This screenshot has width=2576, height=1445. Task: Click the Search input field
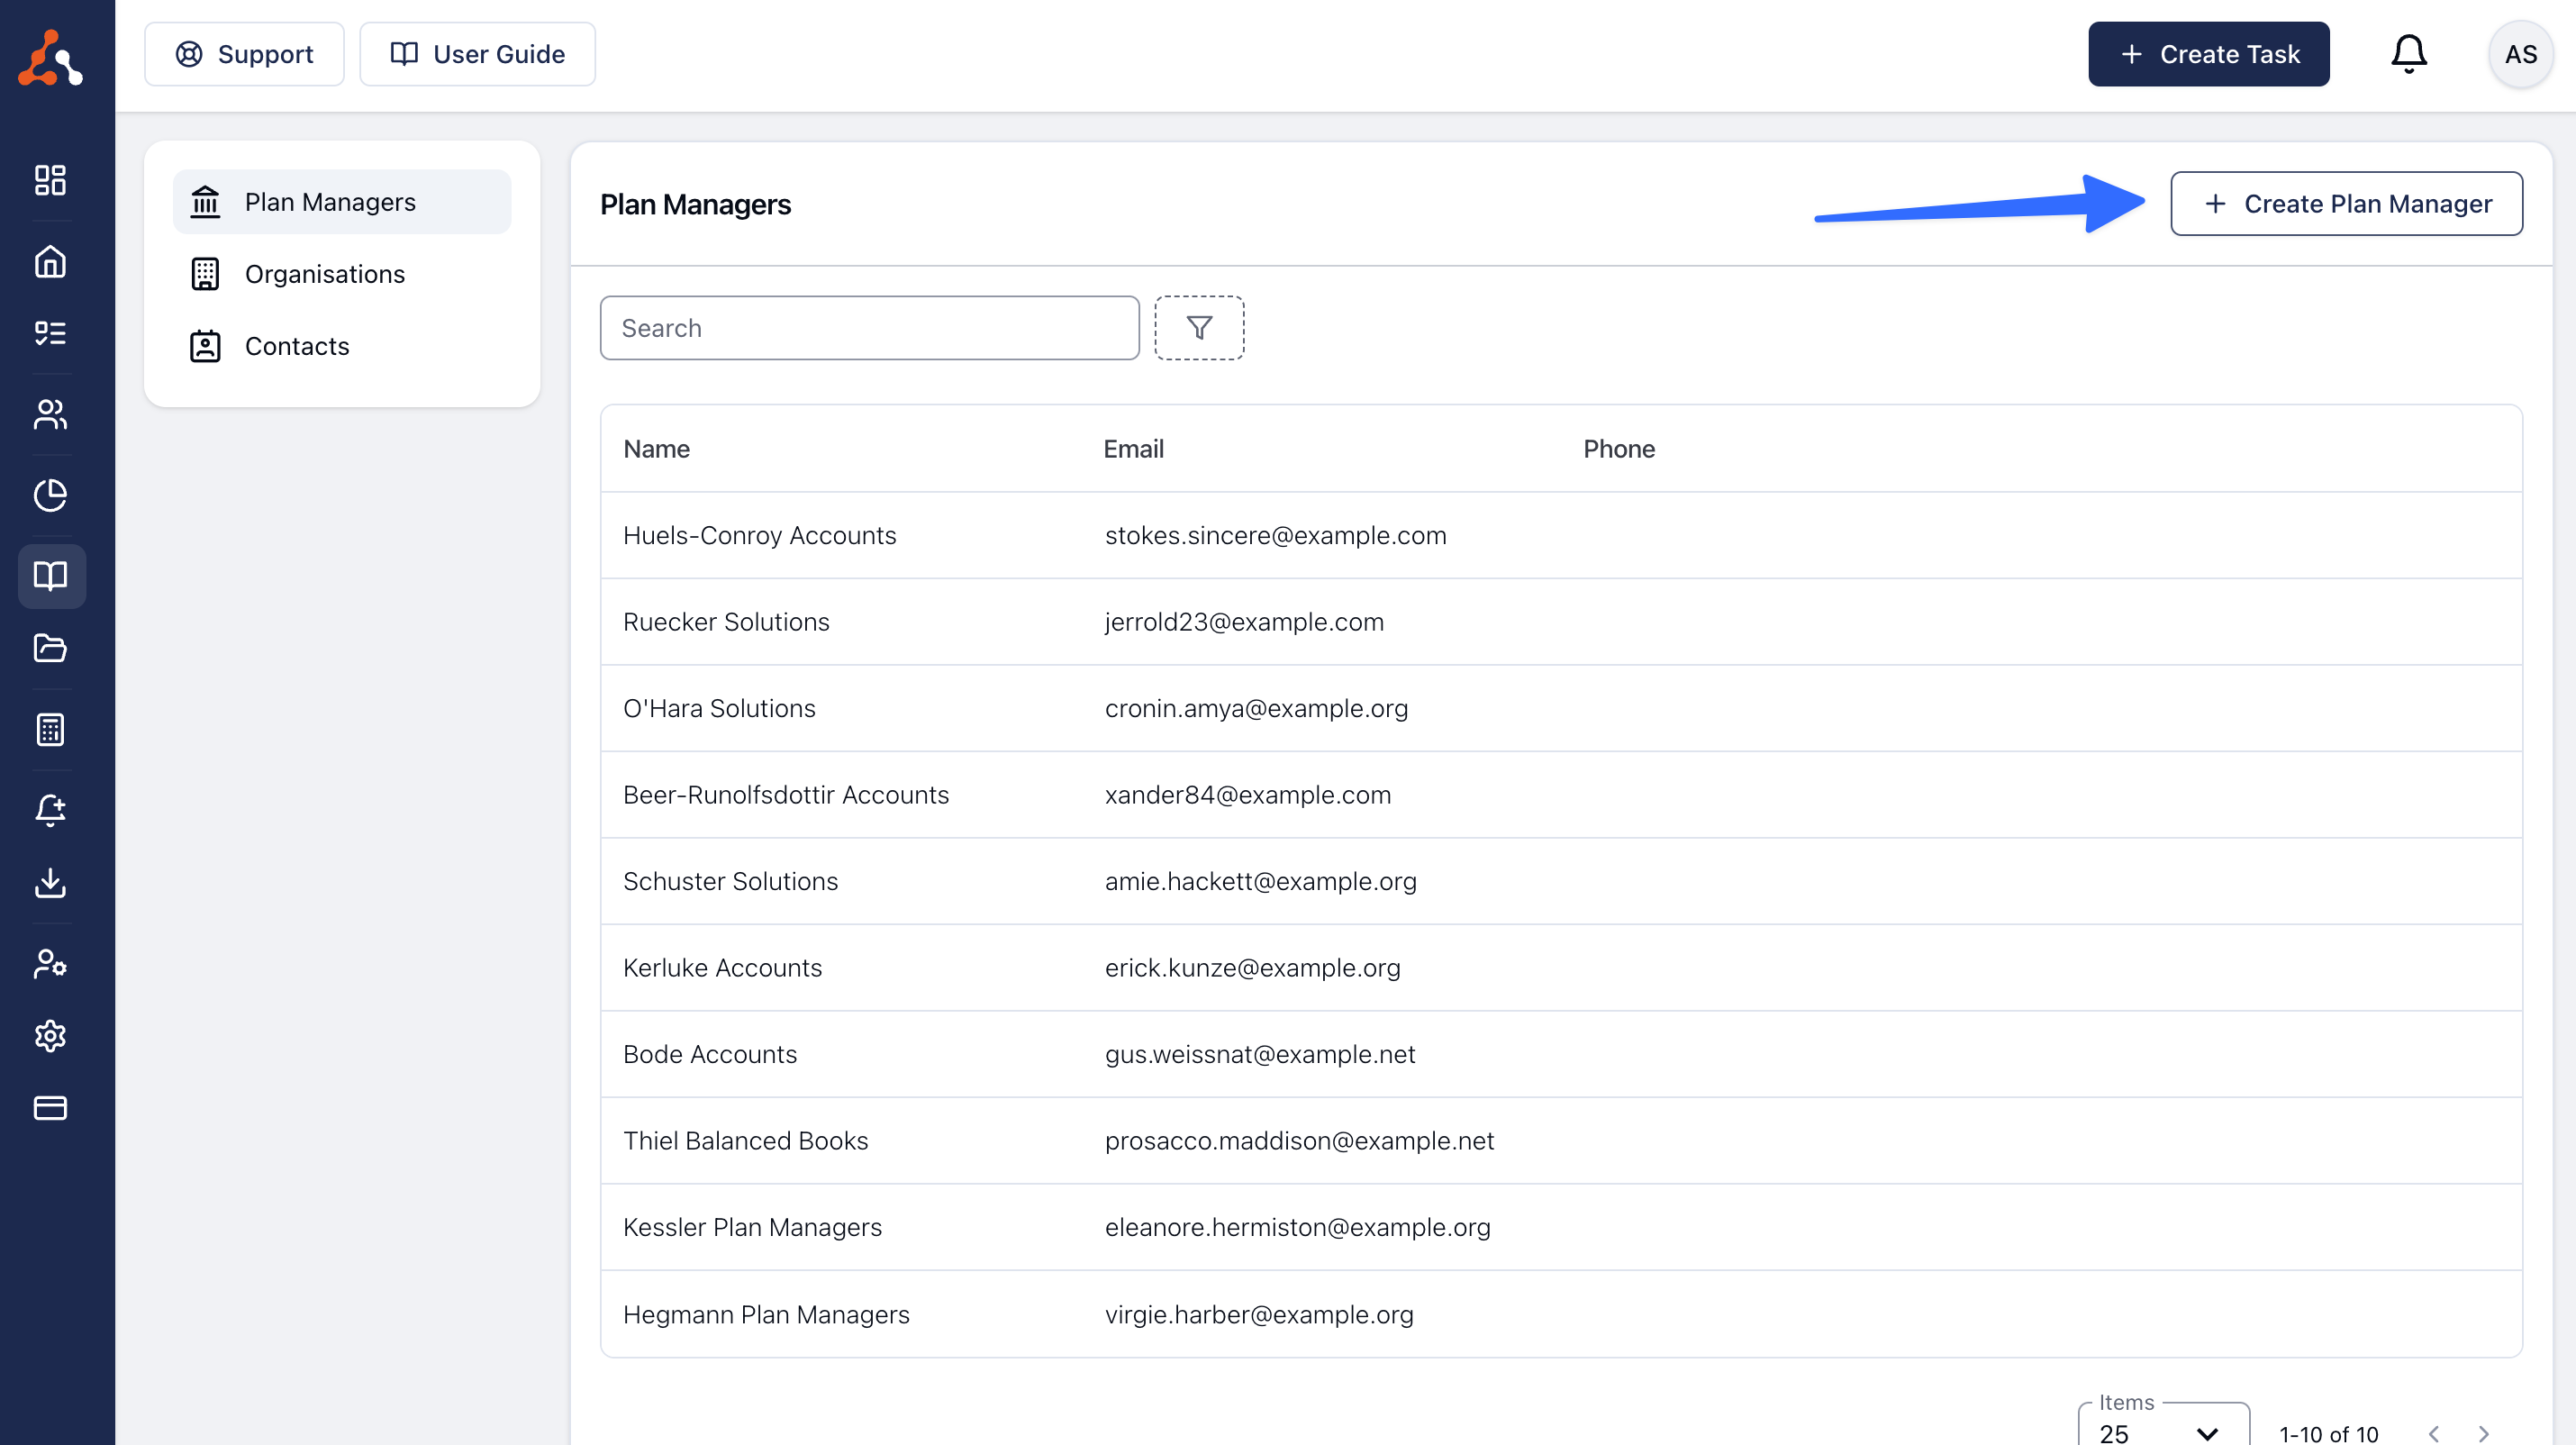(x=869, y=328)
